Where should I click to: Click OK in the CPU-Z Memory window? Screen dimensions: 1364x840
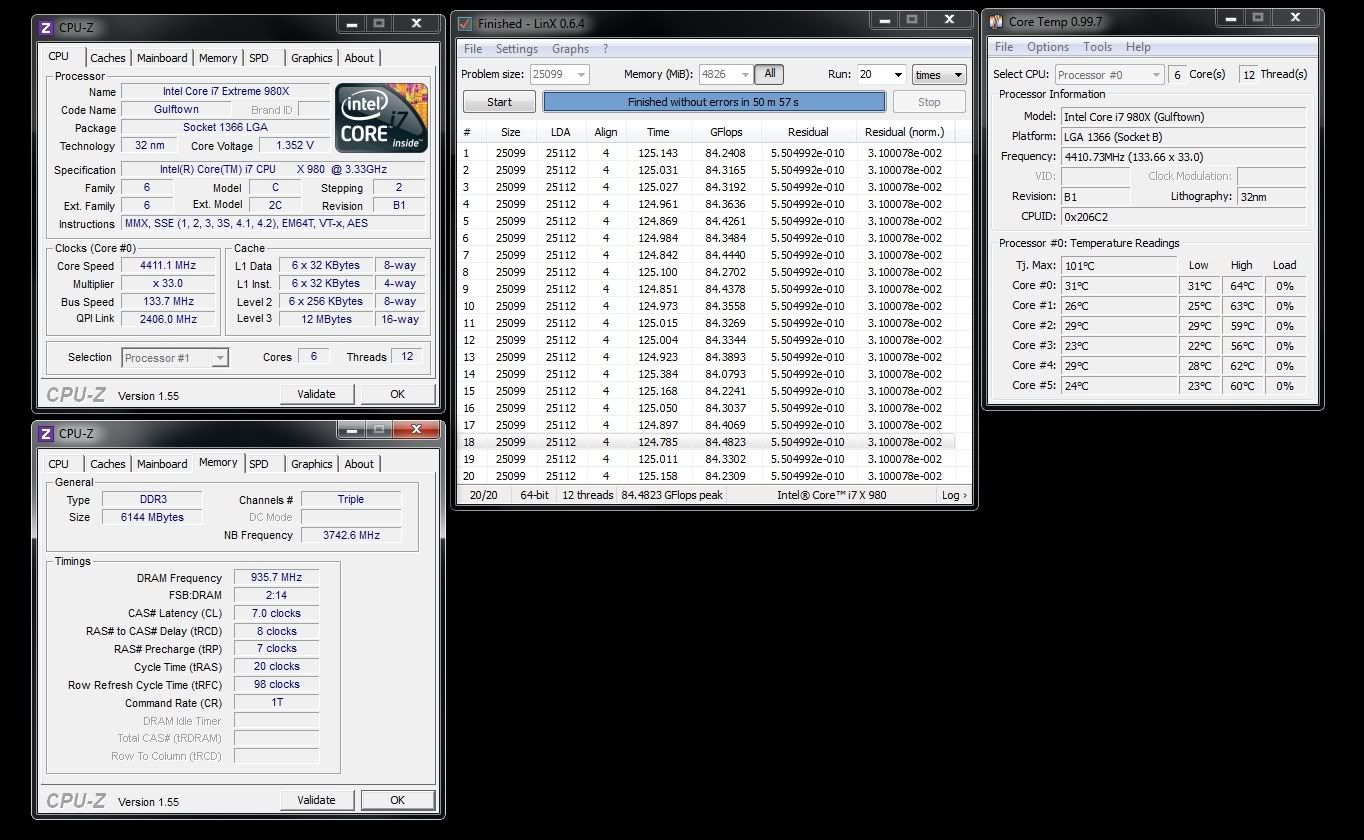click(x=397, y=800)
